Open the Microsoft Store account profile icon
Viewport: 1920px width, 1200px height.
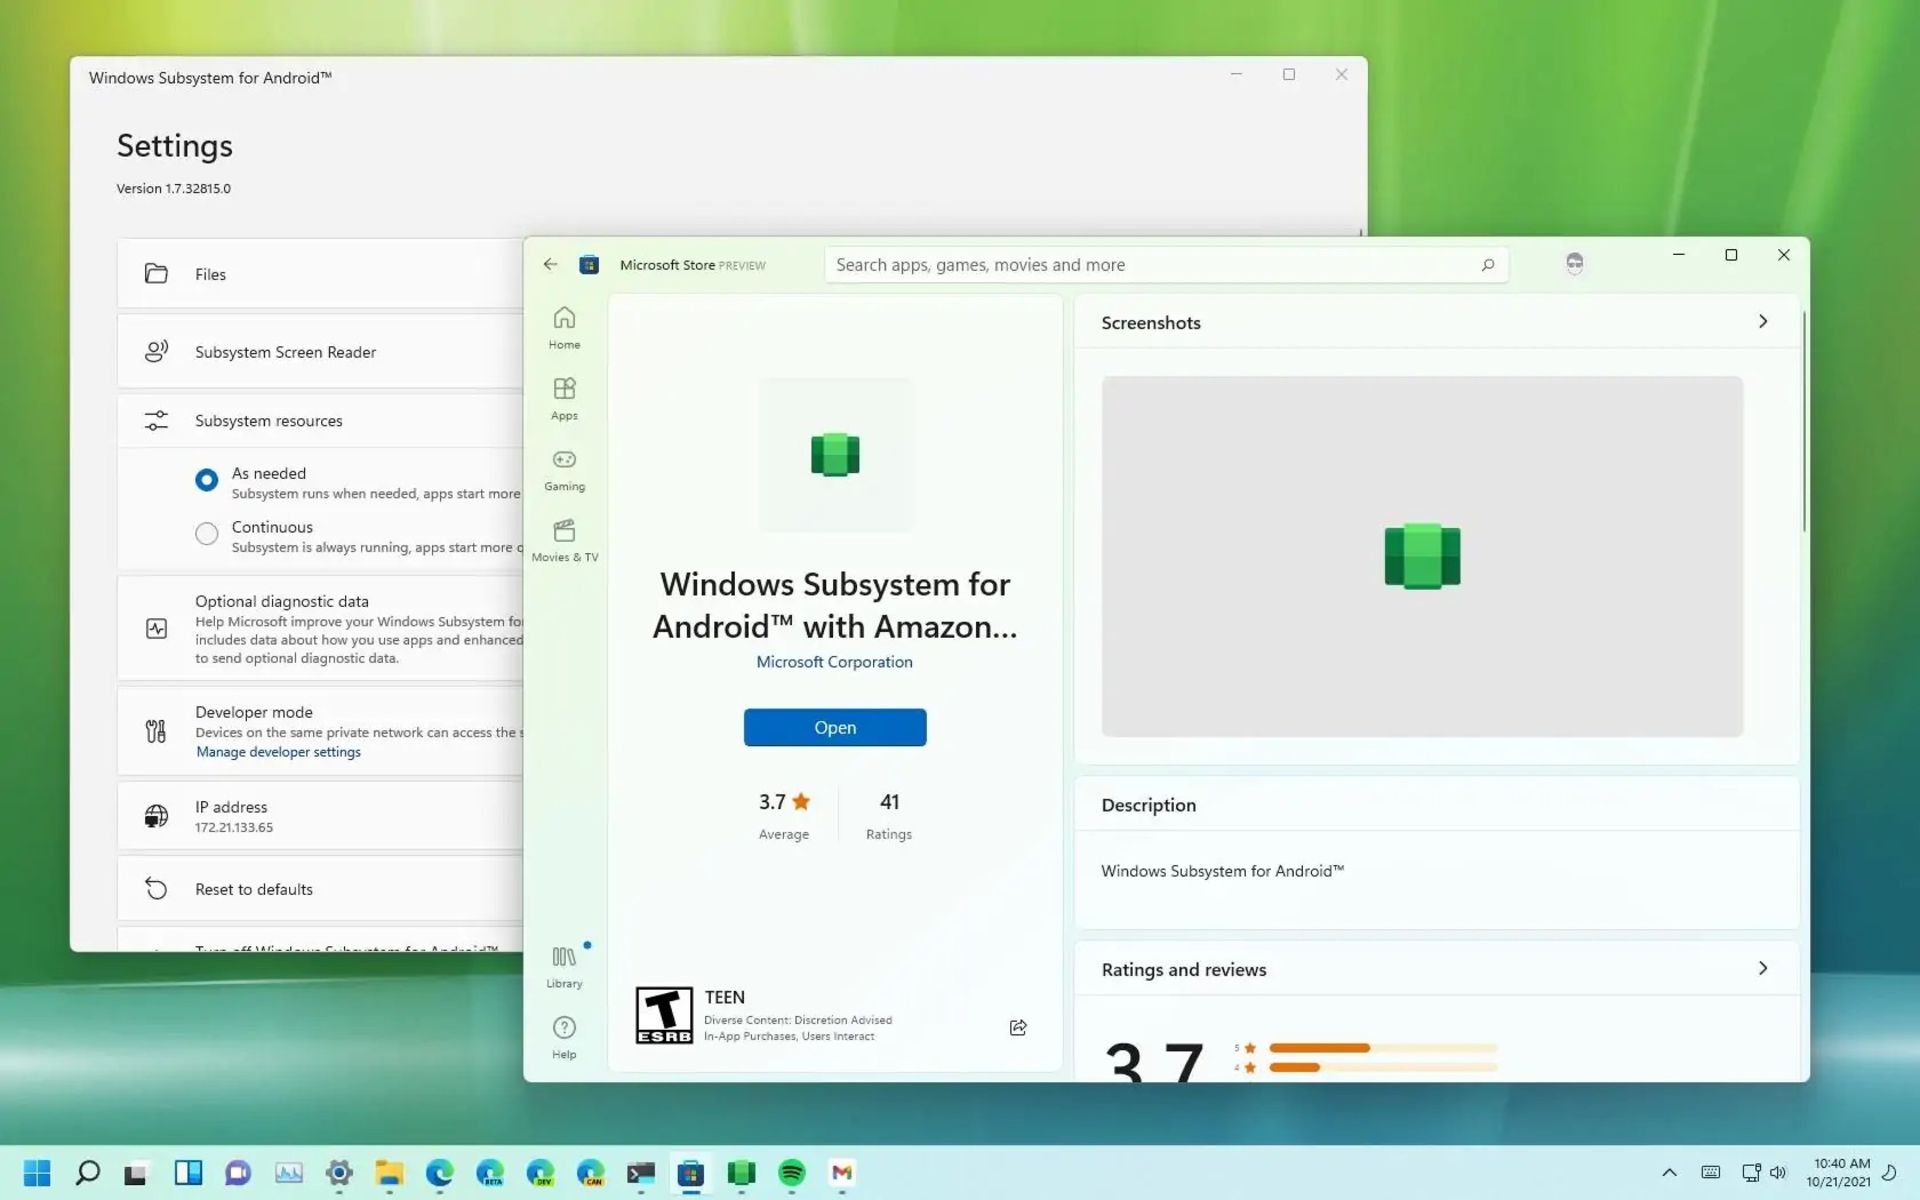point(1575,263)
